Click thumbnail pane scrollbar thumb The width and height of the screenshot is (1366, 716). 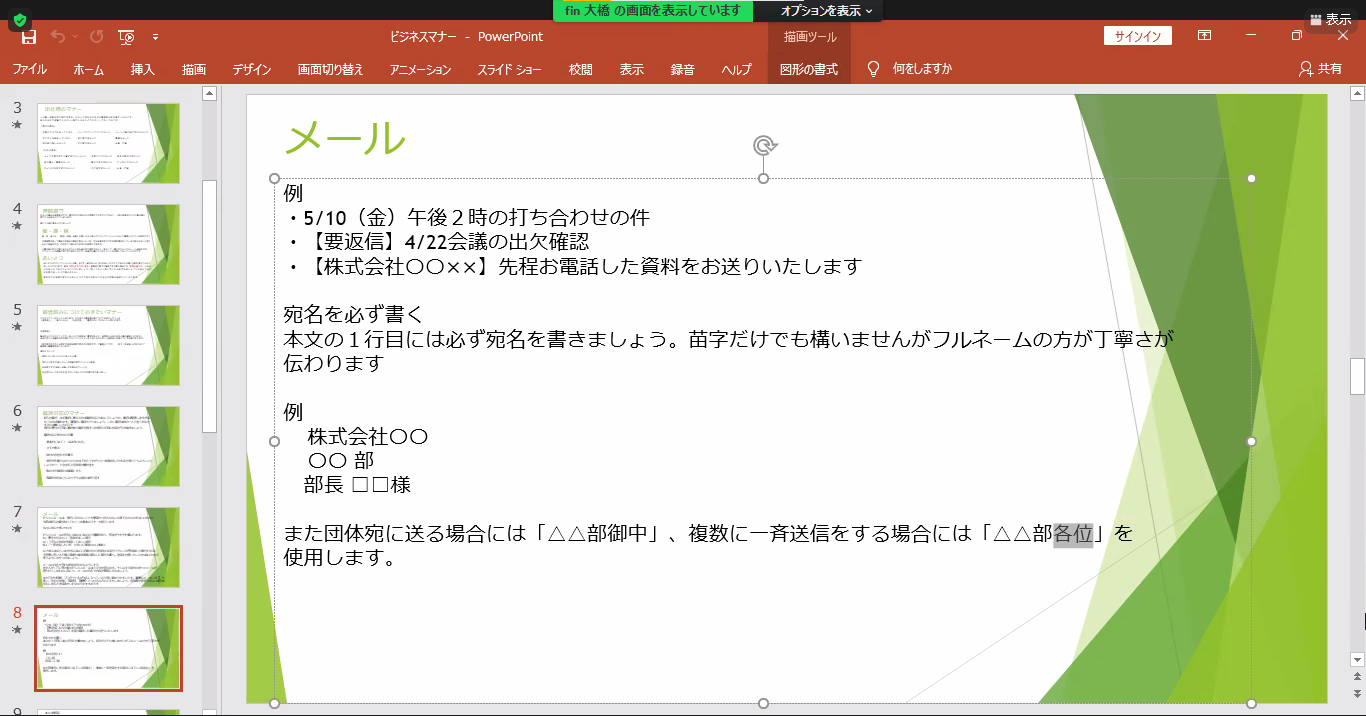point(209,305)
